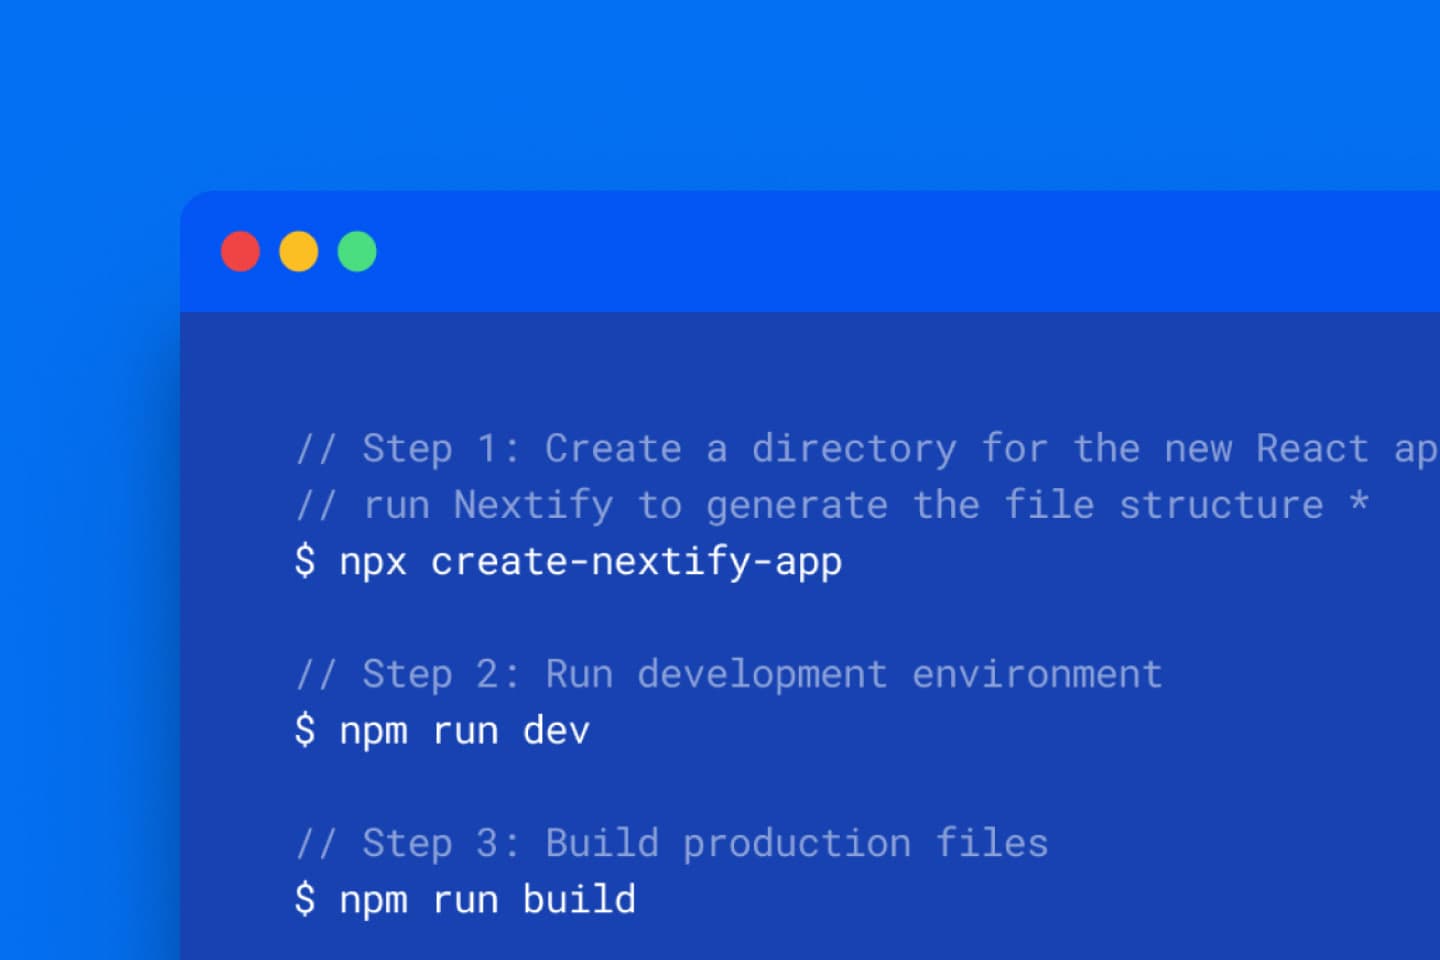This screenshot has width=1440, height=960.
Task: Click the green window control dot
Action: 356,251
